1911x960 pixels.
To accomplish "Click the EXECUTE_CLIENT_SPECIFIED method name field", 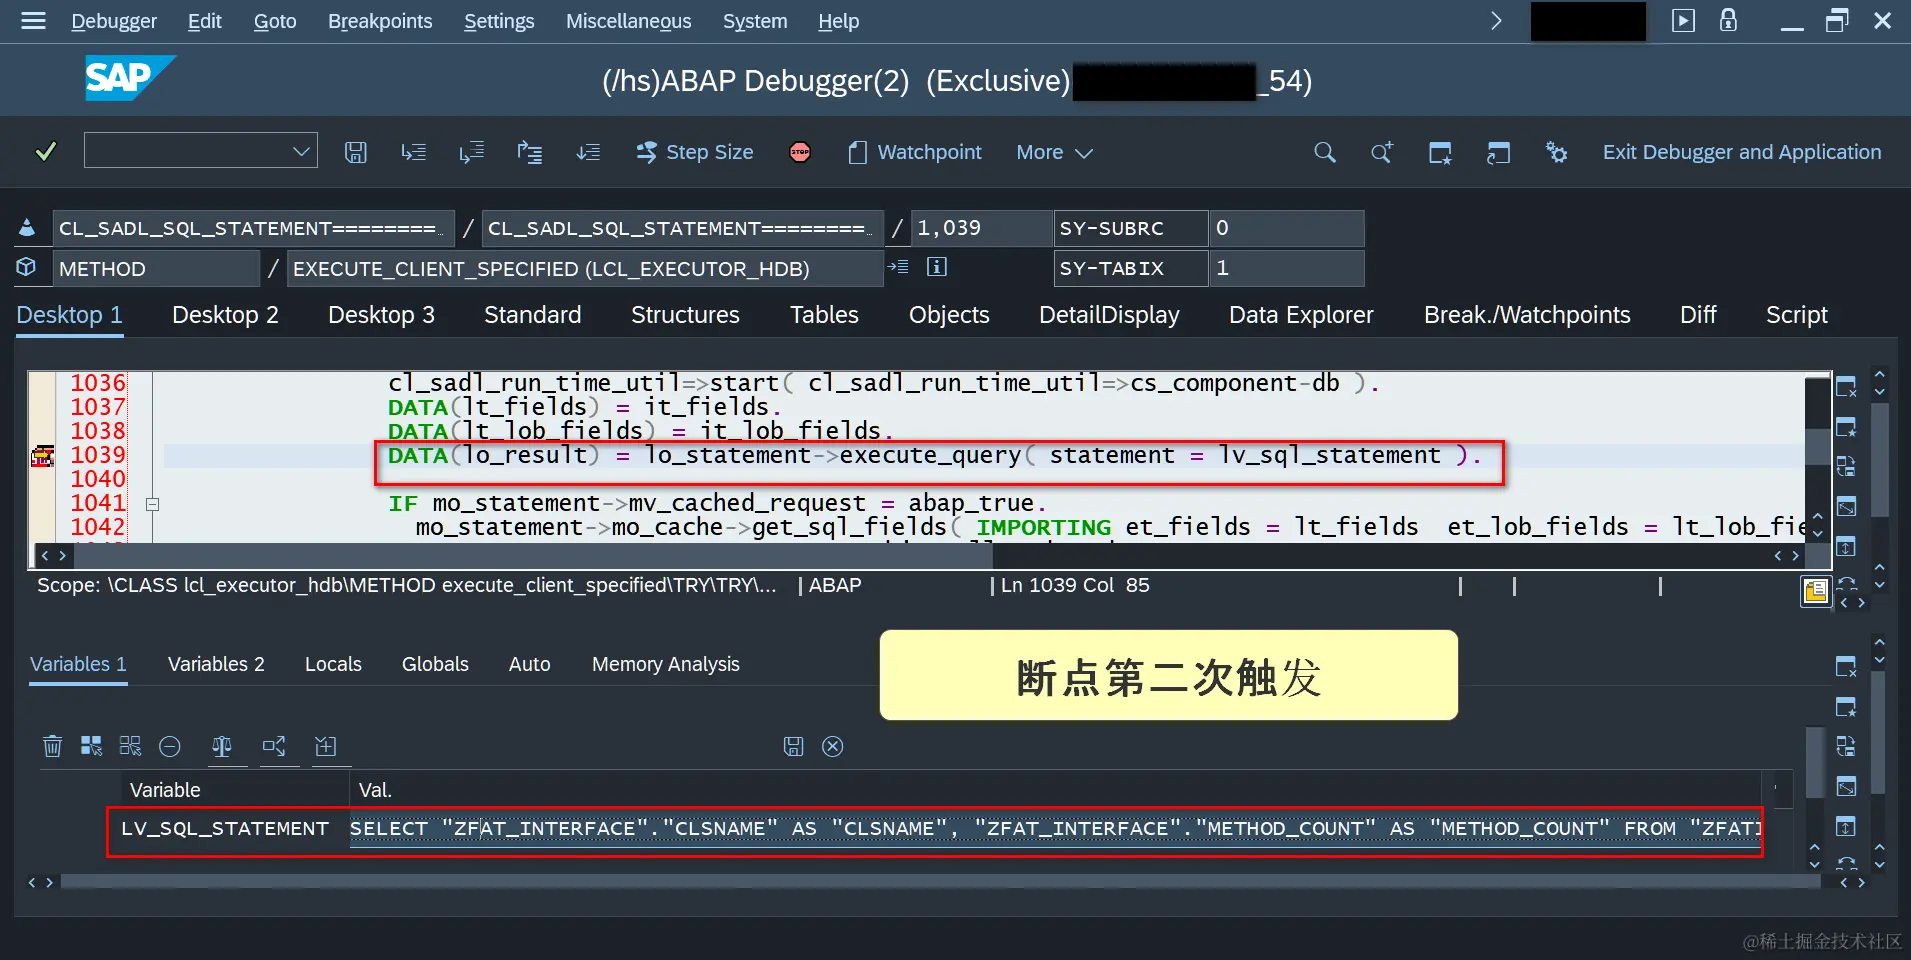I will [x=585, y=269].
